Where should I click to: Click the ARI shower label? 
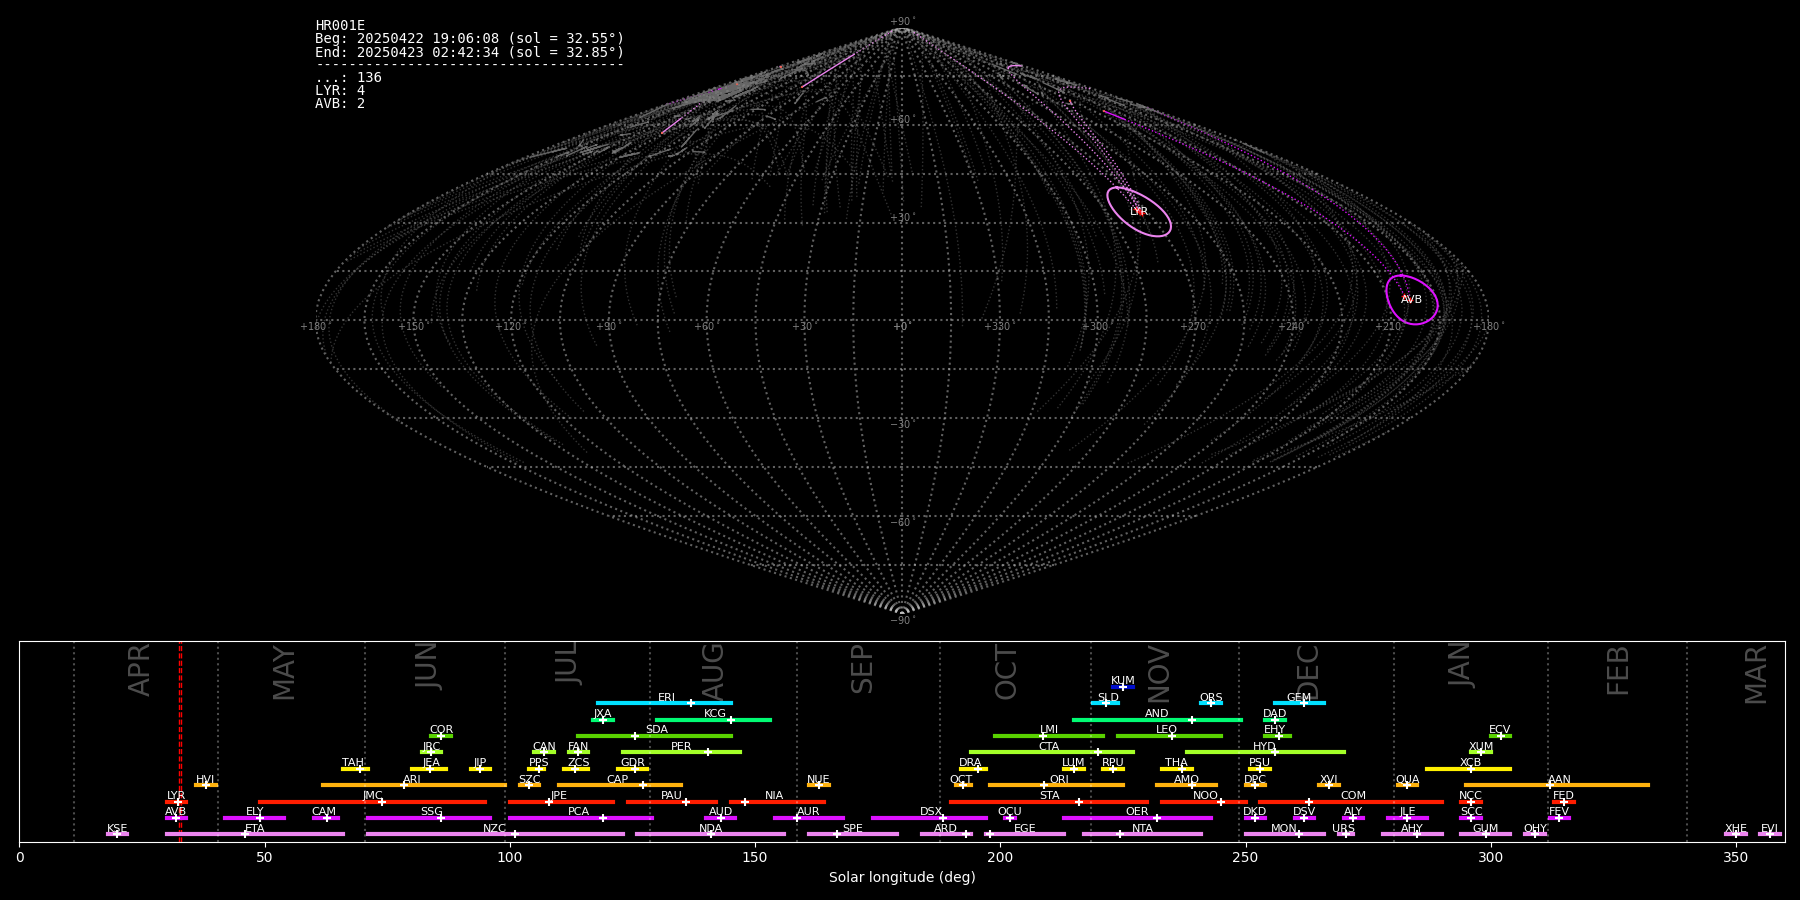pos(412,780)
